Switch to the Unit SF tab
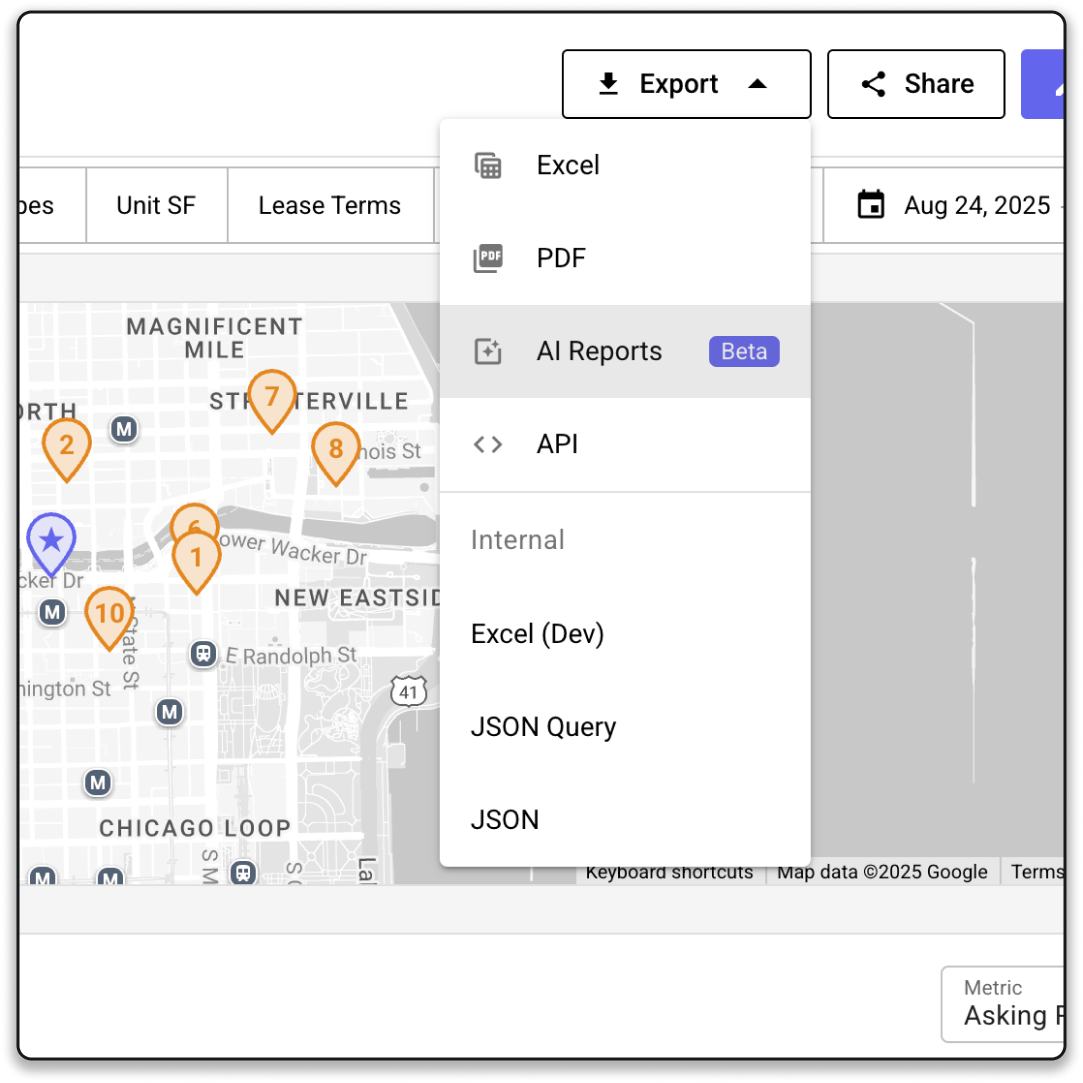1083x1083 pixels. (x=156, y=205)
